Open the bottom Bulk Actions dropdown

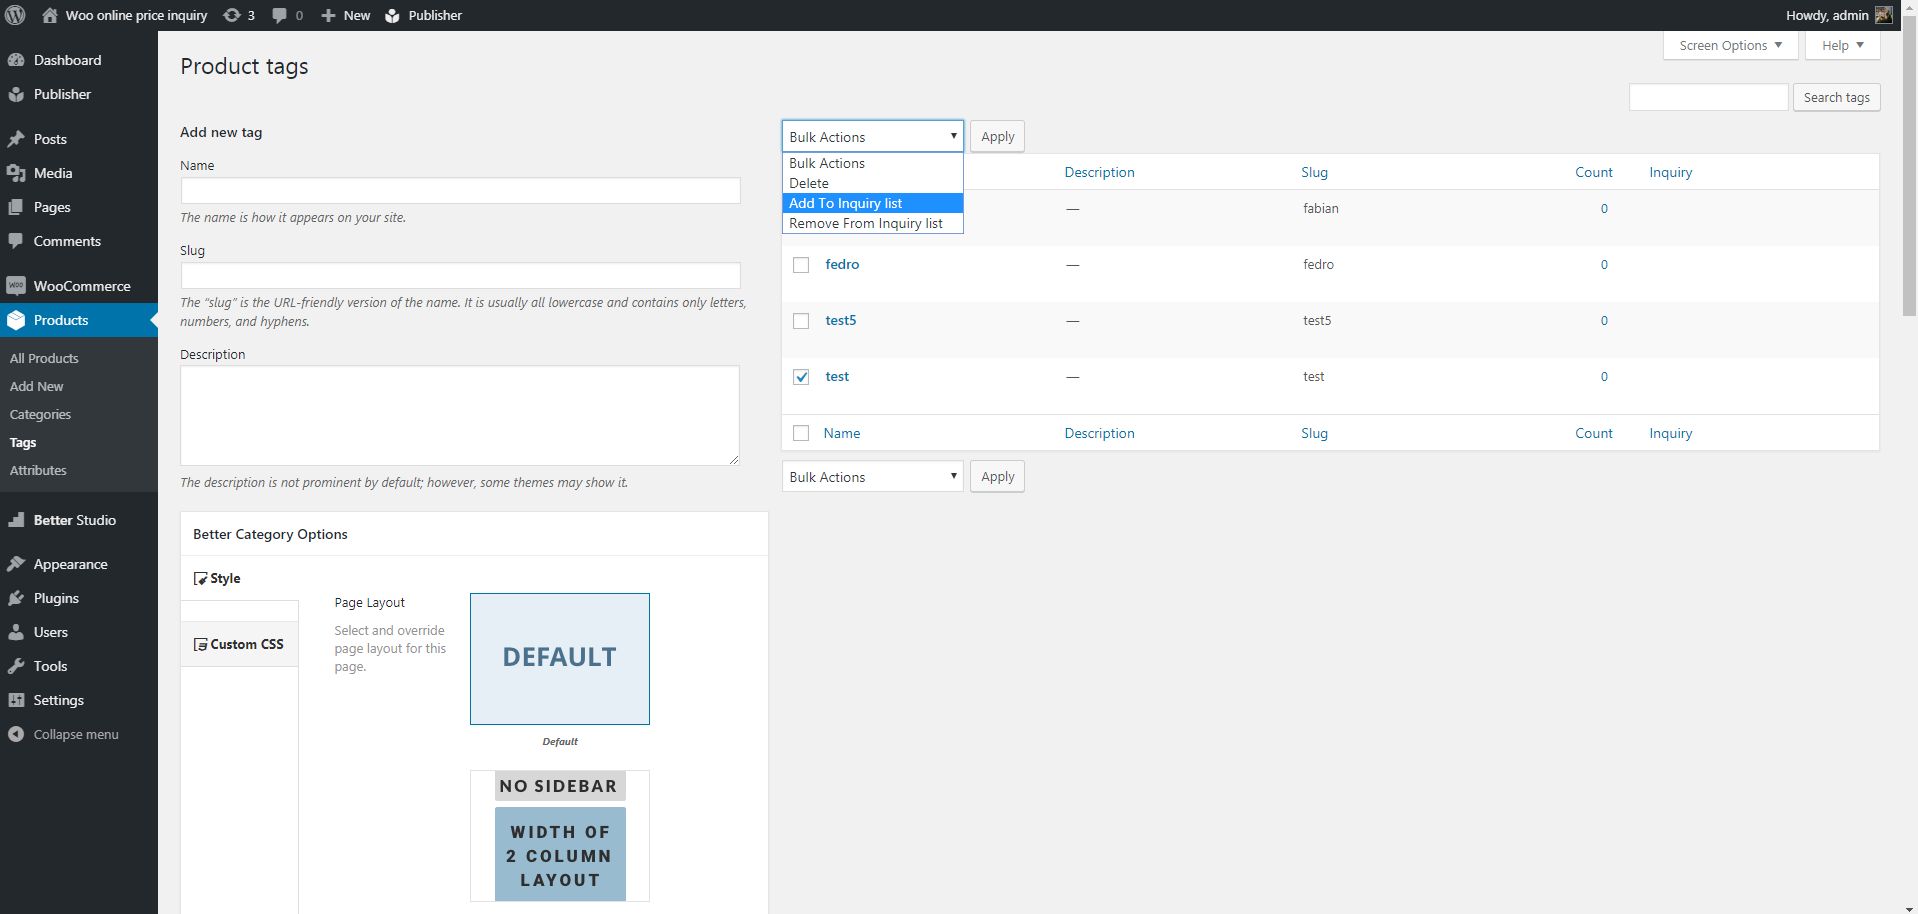click(x=872, y=477)
